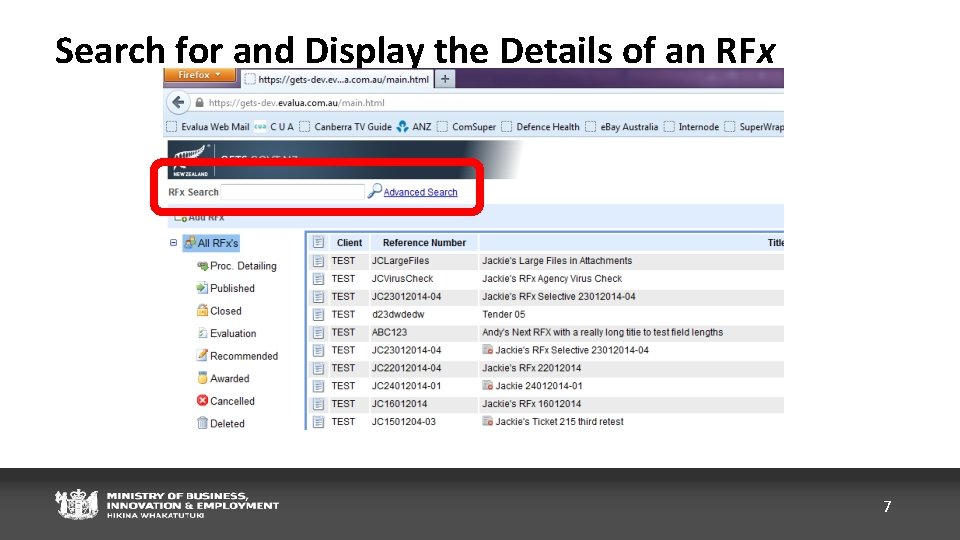This screenshot has height=540, width=960.
Task: Open the Advanced Search link
Action: click(x=420, y=192)
